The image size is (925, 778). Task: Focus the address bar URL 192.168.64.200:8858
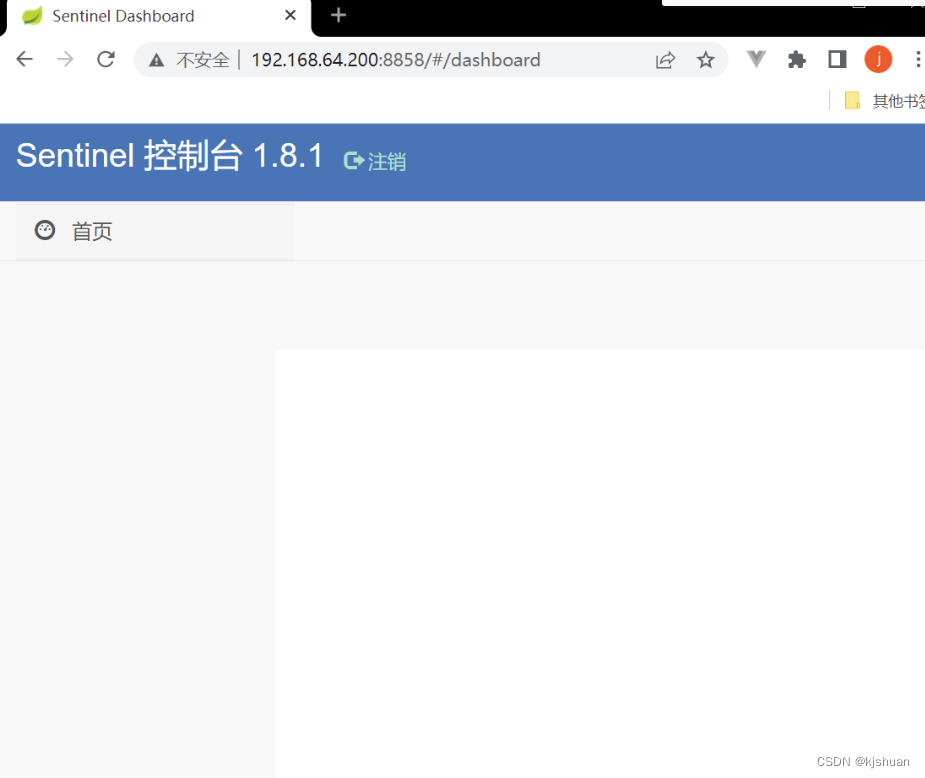pyautogui.click(x=396, y=60)
